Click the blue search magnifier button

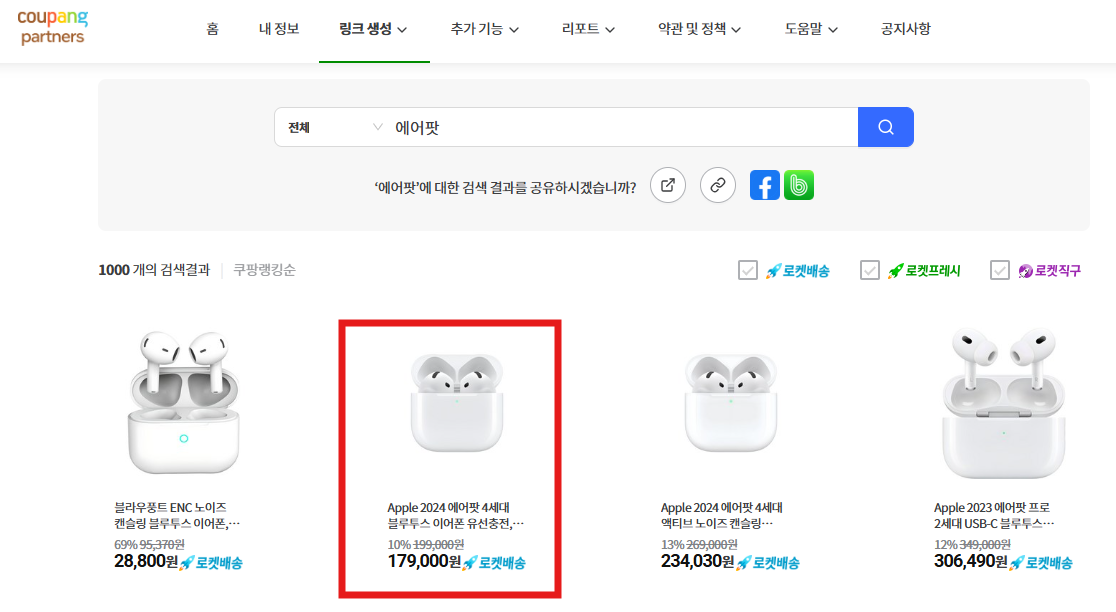coord(885,127)
